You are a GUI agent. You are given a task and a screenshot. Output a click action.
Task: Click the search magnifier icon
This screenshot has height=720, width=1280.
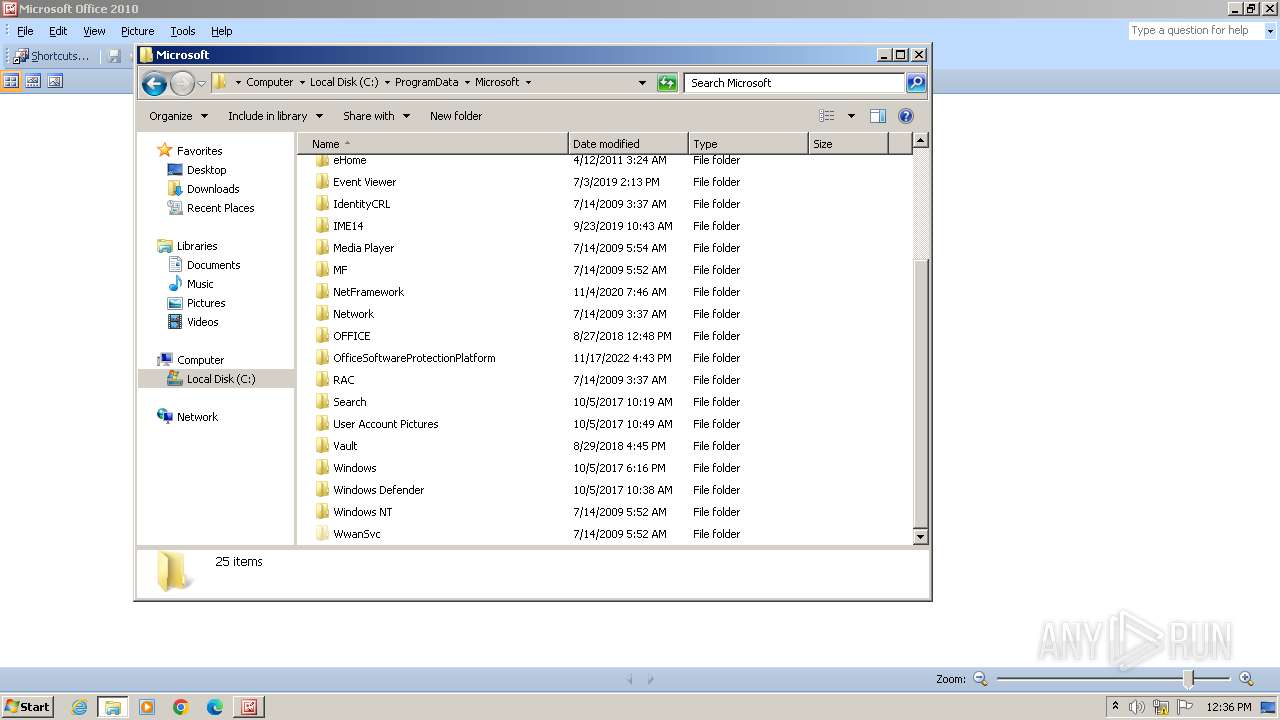point(916,83)
